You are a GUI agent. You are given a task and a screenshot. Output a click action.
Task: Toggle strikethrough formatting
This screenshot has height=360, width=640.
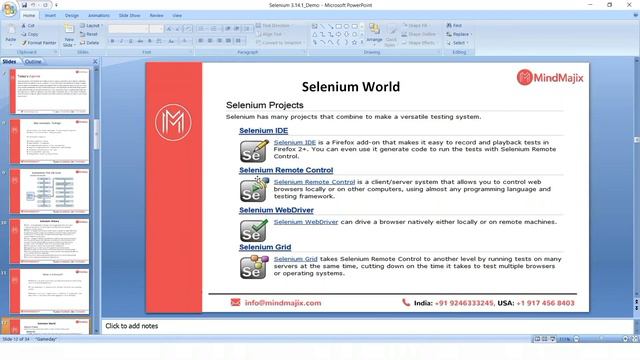pos(140,41)
